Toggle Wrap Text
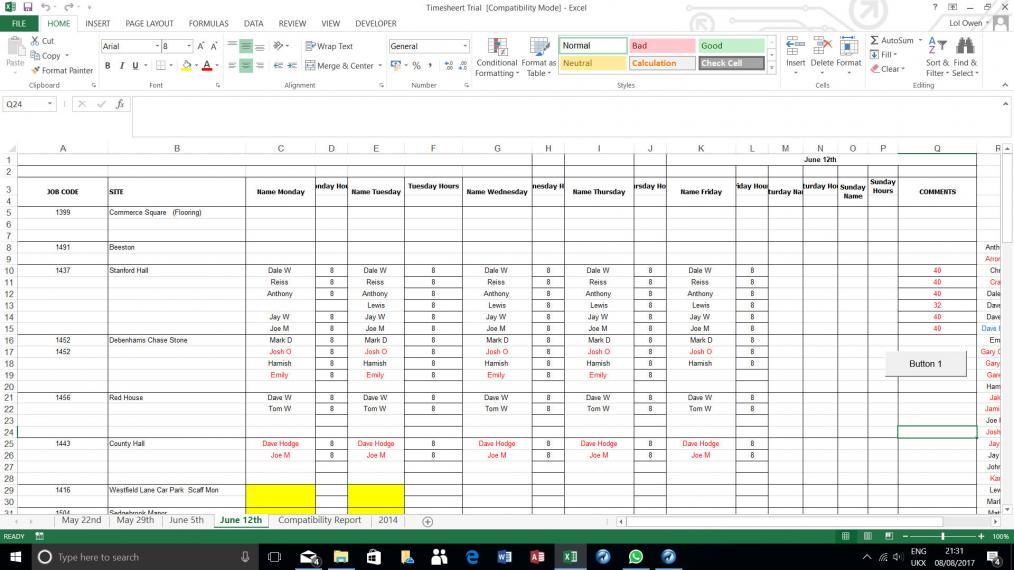The height and width of the screenshot is (570, 1014). click(x=329, y=46)
